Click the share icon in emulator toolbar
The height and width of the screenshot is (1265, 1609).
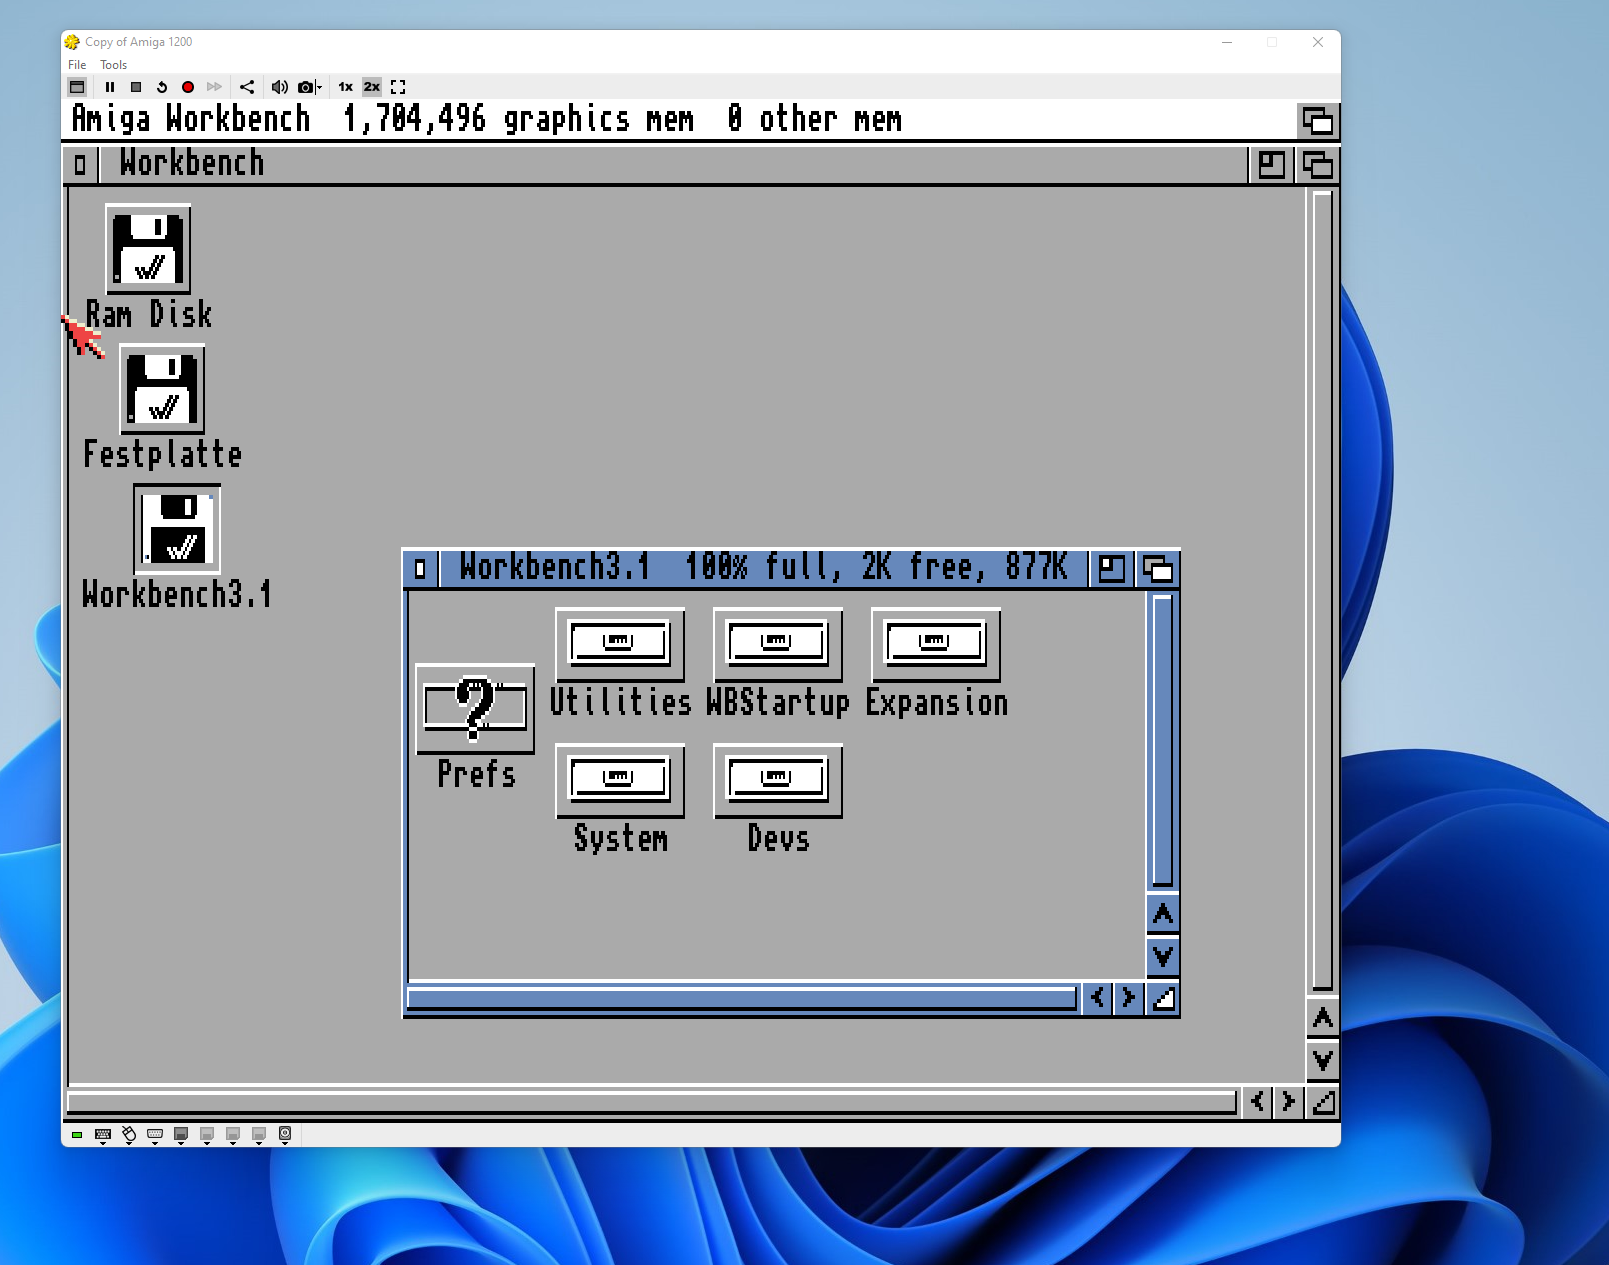click(247, 87)
